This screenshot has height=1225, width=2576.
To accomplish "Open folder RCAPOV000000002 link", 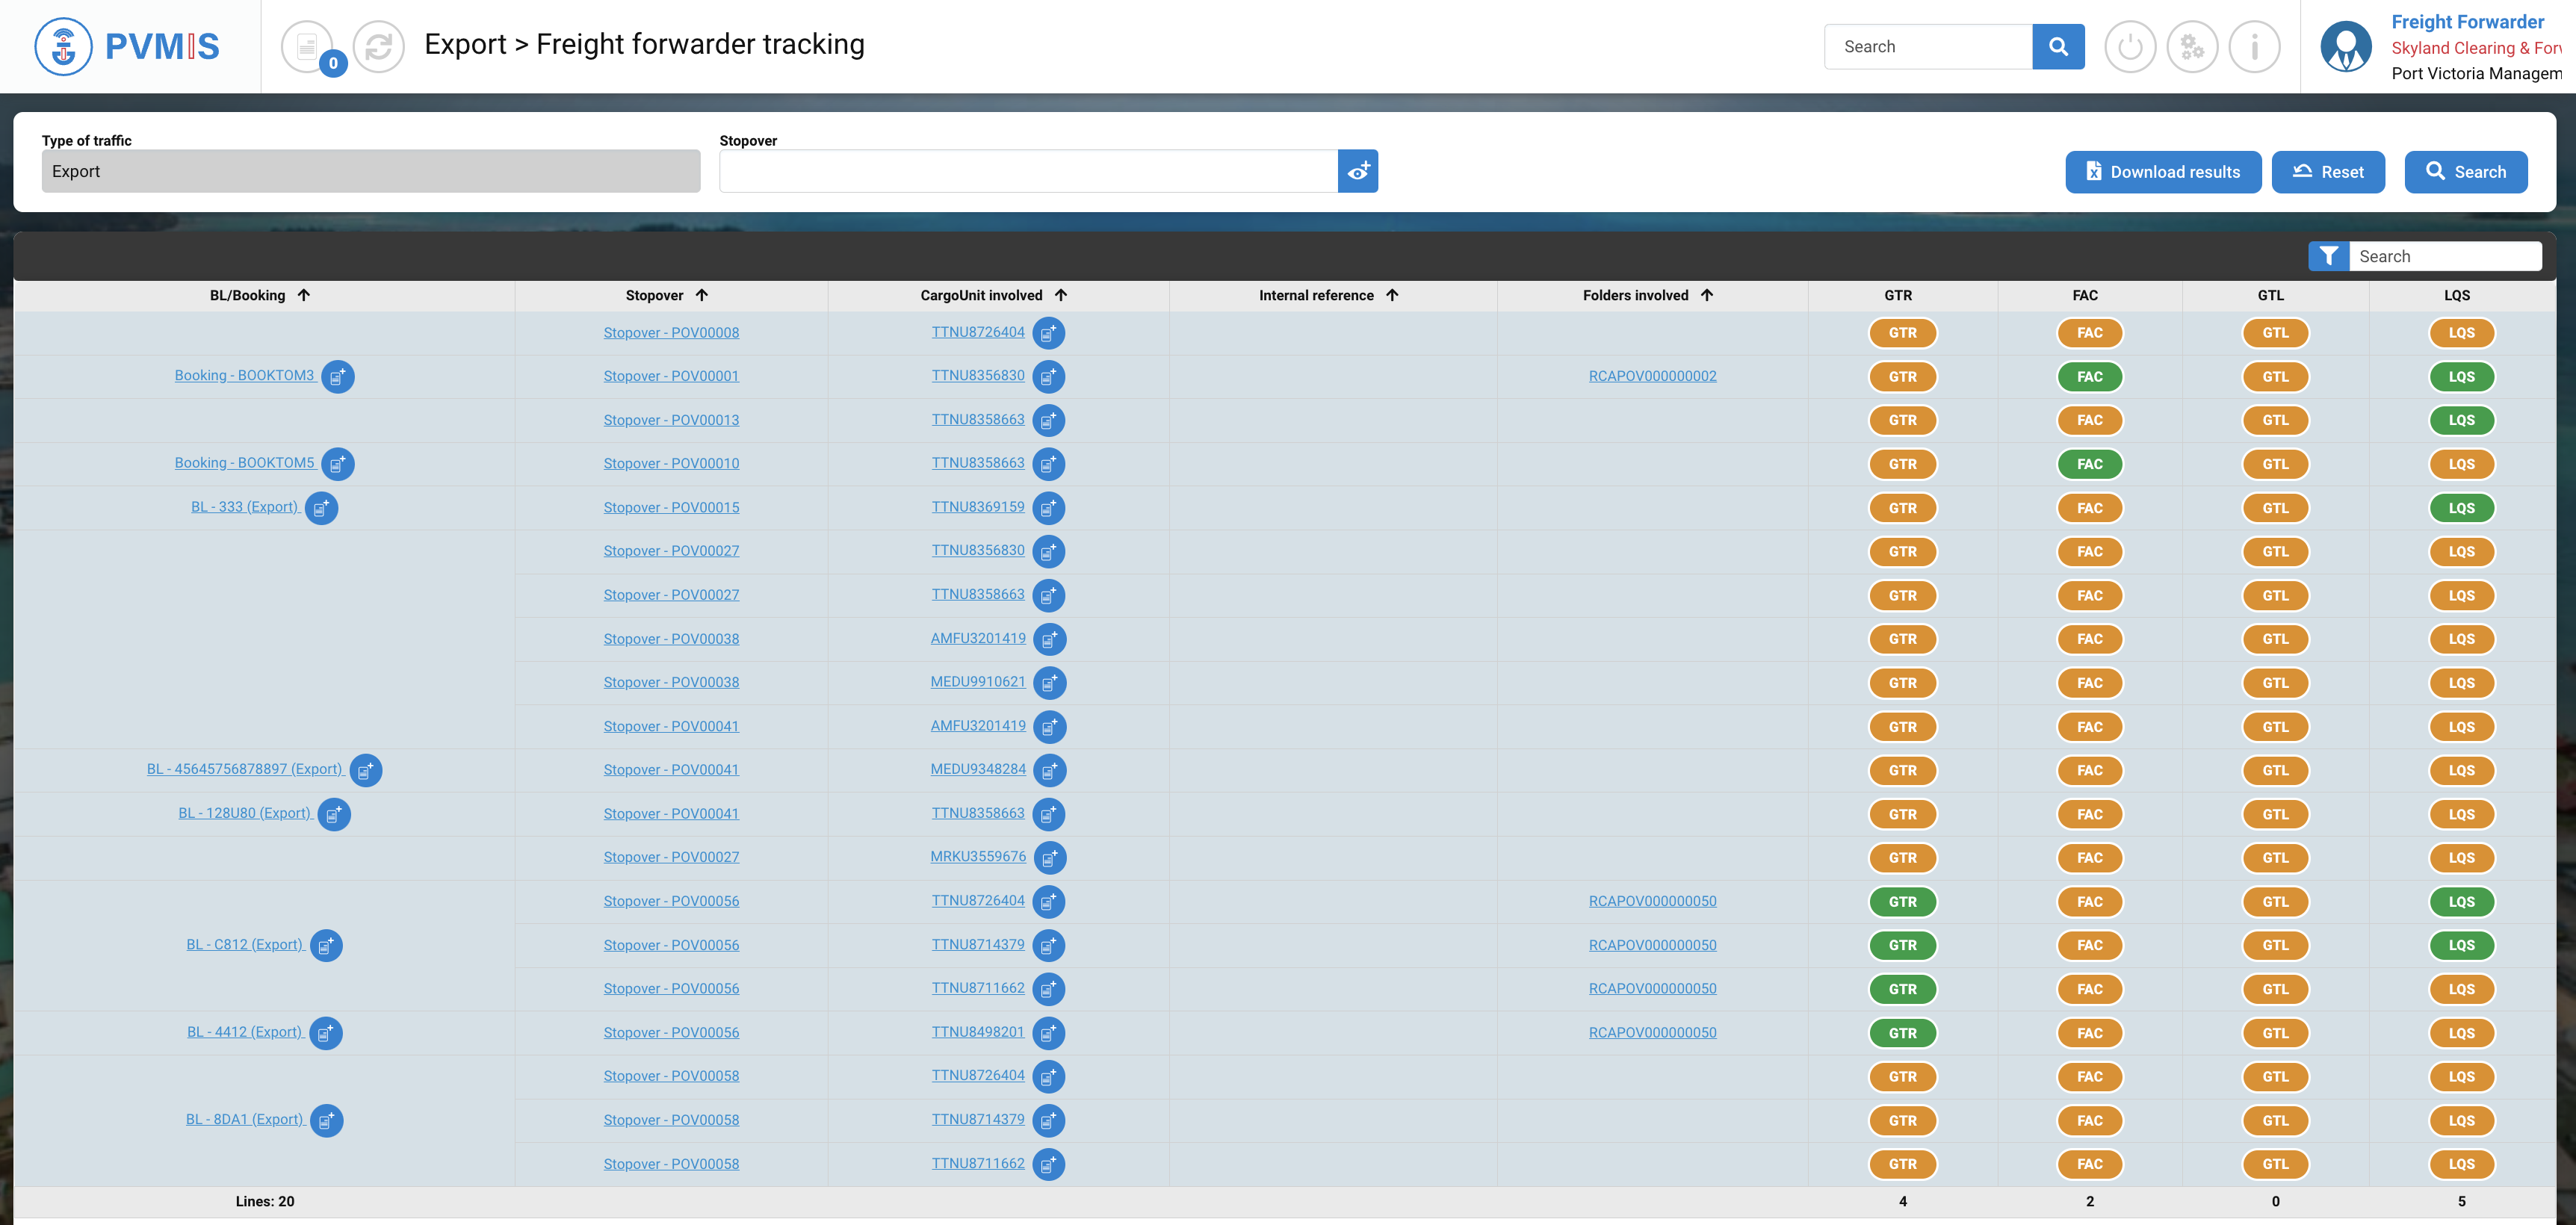I will click(x=1652, y=377).
